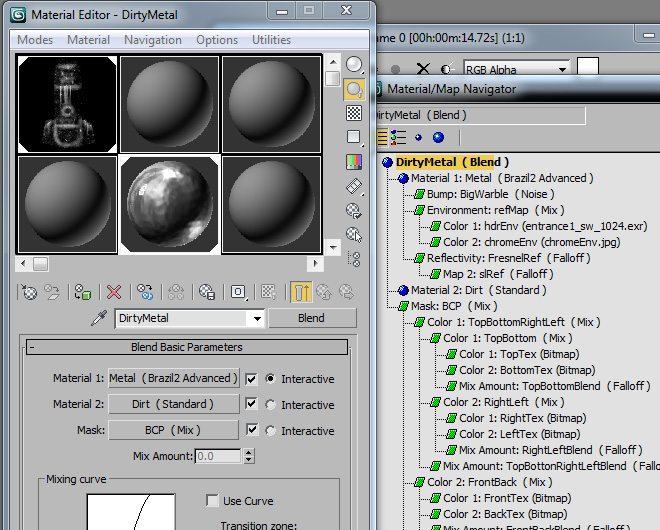
Task: Select Color 1: TopTex (Bitmap) tree item
Action: [x=519, y=354]
